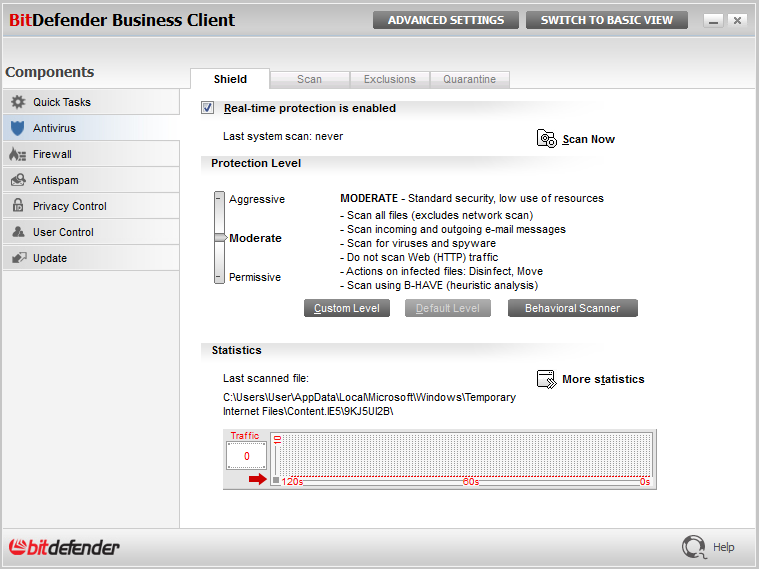The height and width of the screenshot is (569, 759).
Task: Click the Firewall flame-and-bricks icon
Action: [x=17, y=154]
